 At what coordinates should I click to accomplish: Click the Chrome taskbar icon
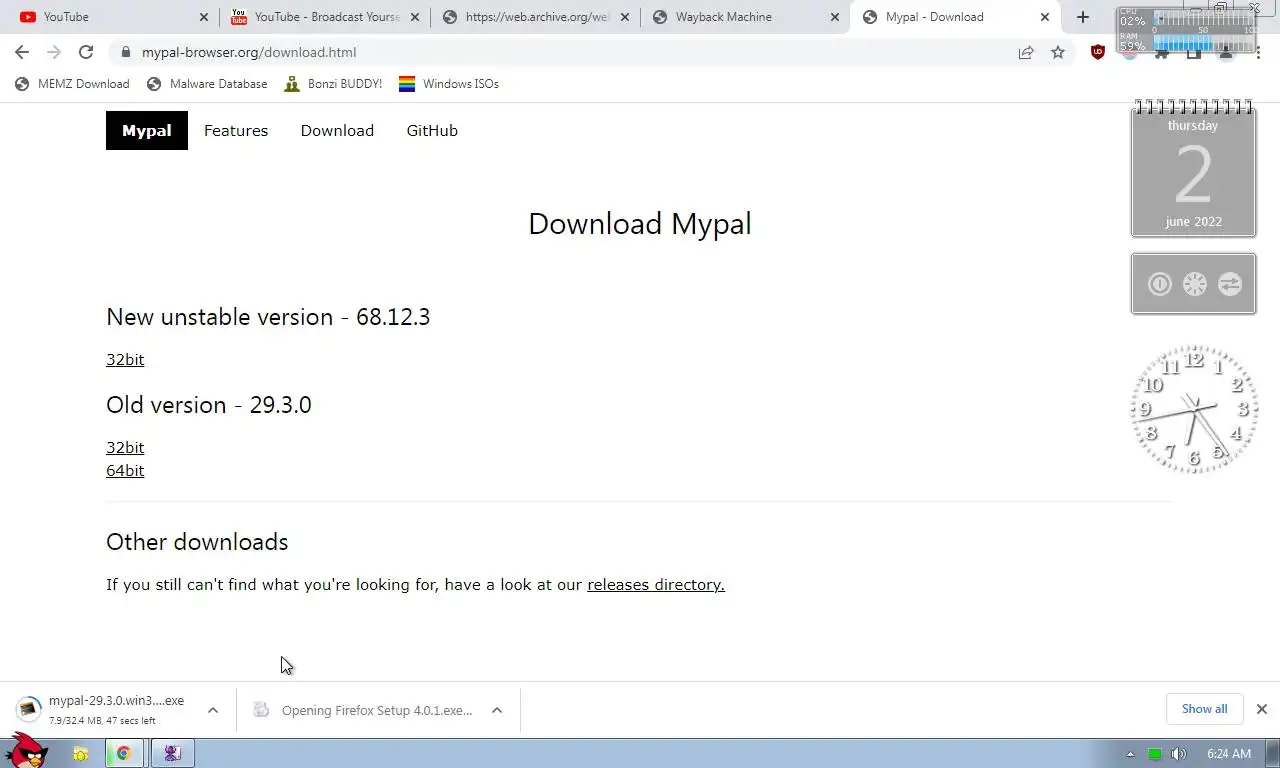[x=124, y=754]
